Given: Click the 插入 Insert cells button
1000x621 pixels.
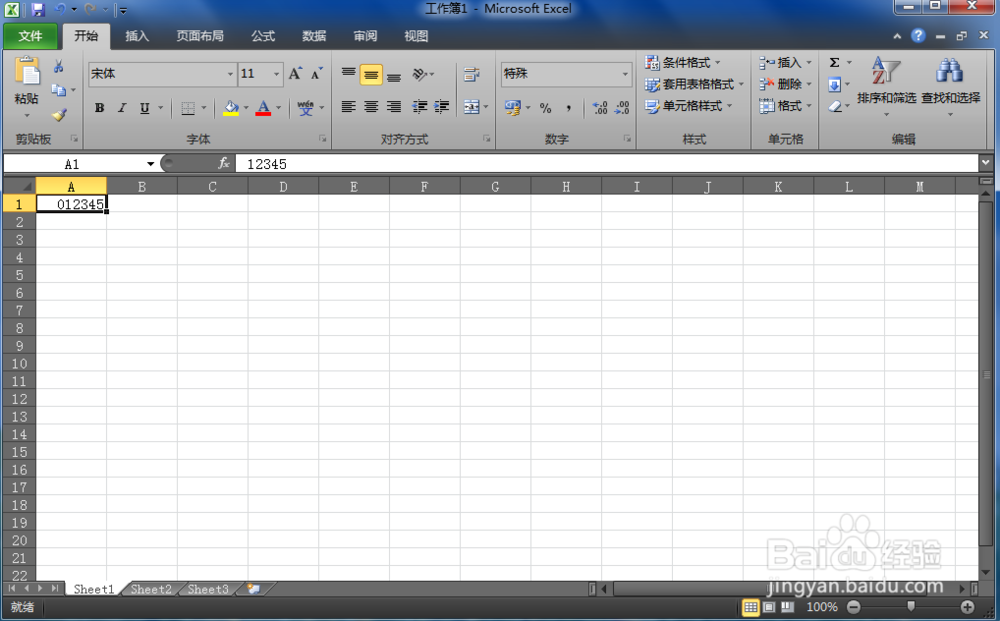Looking at the screenshot, I should click(x=785, y=62).
